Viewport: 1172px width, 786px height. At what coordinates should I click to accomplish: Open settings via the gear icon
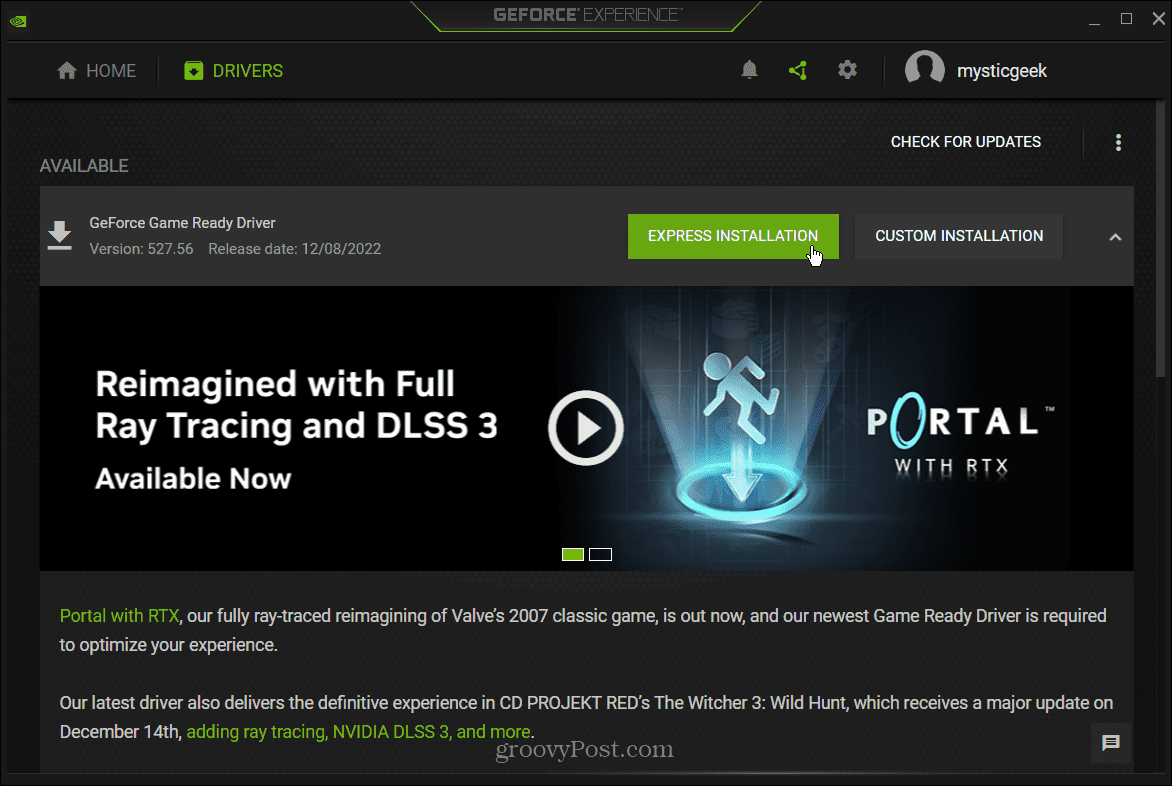847,70
